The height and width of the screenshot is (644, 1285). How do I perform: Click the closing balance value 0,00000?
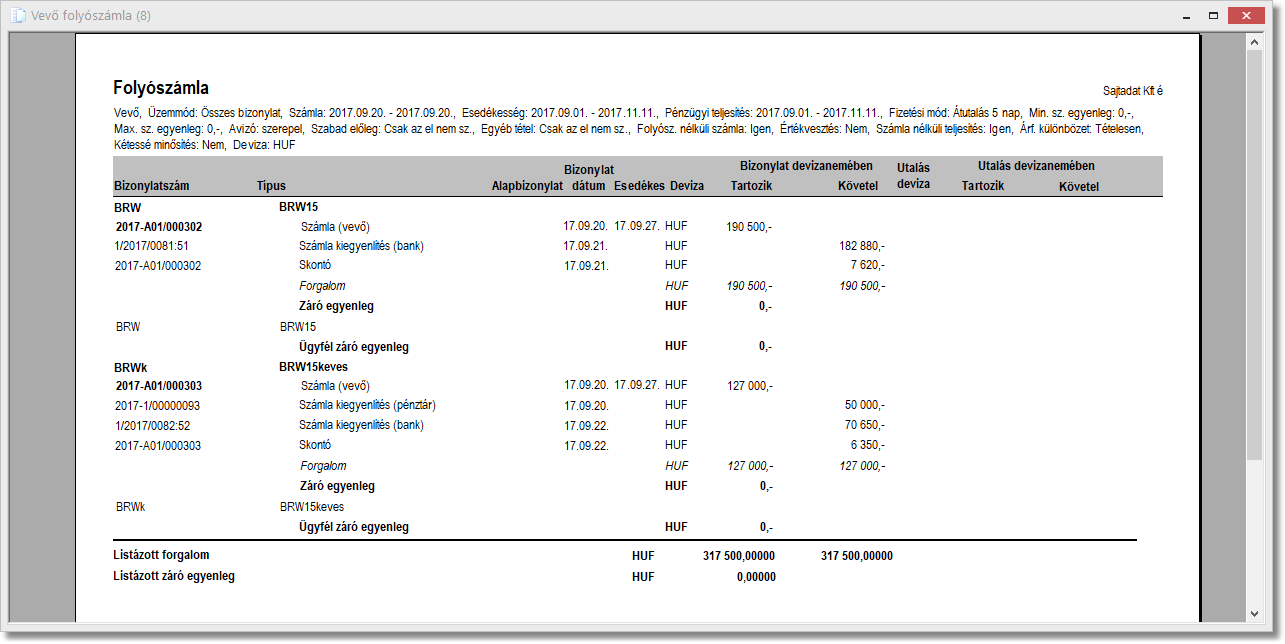tap(756, 577)
